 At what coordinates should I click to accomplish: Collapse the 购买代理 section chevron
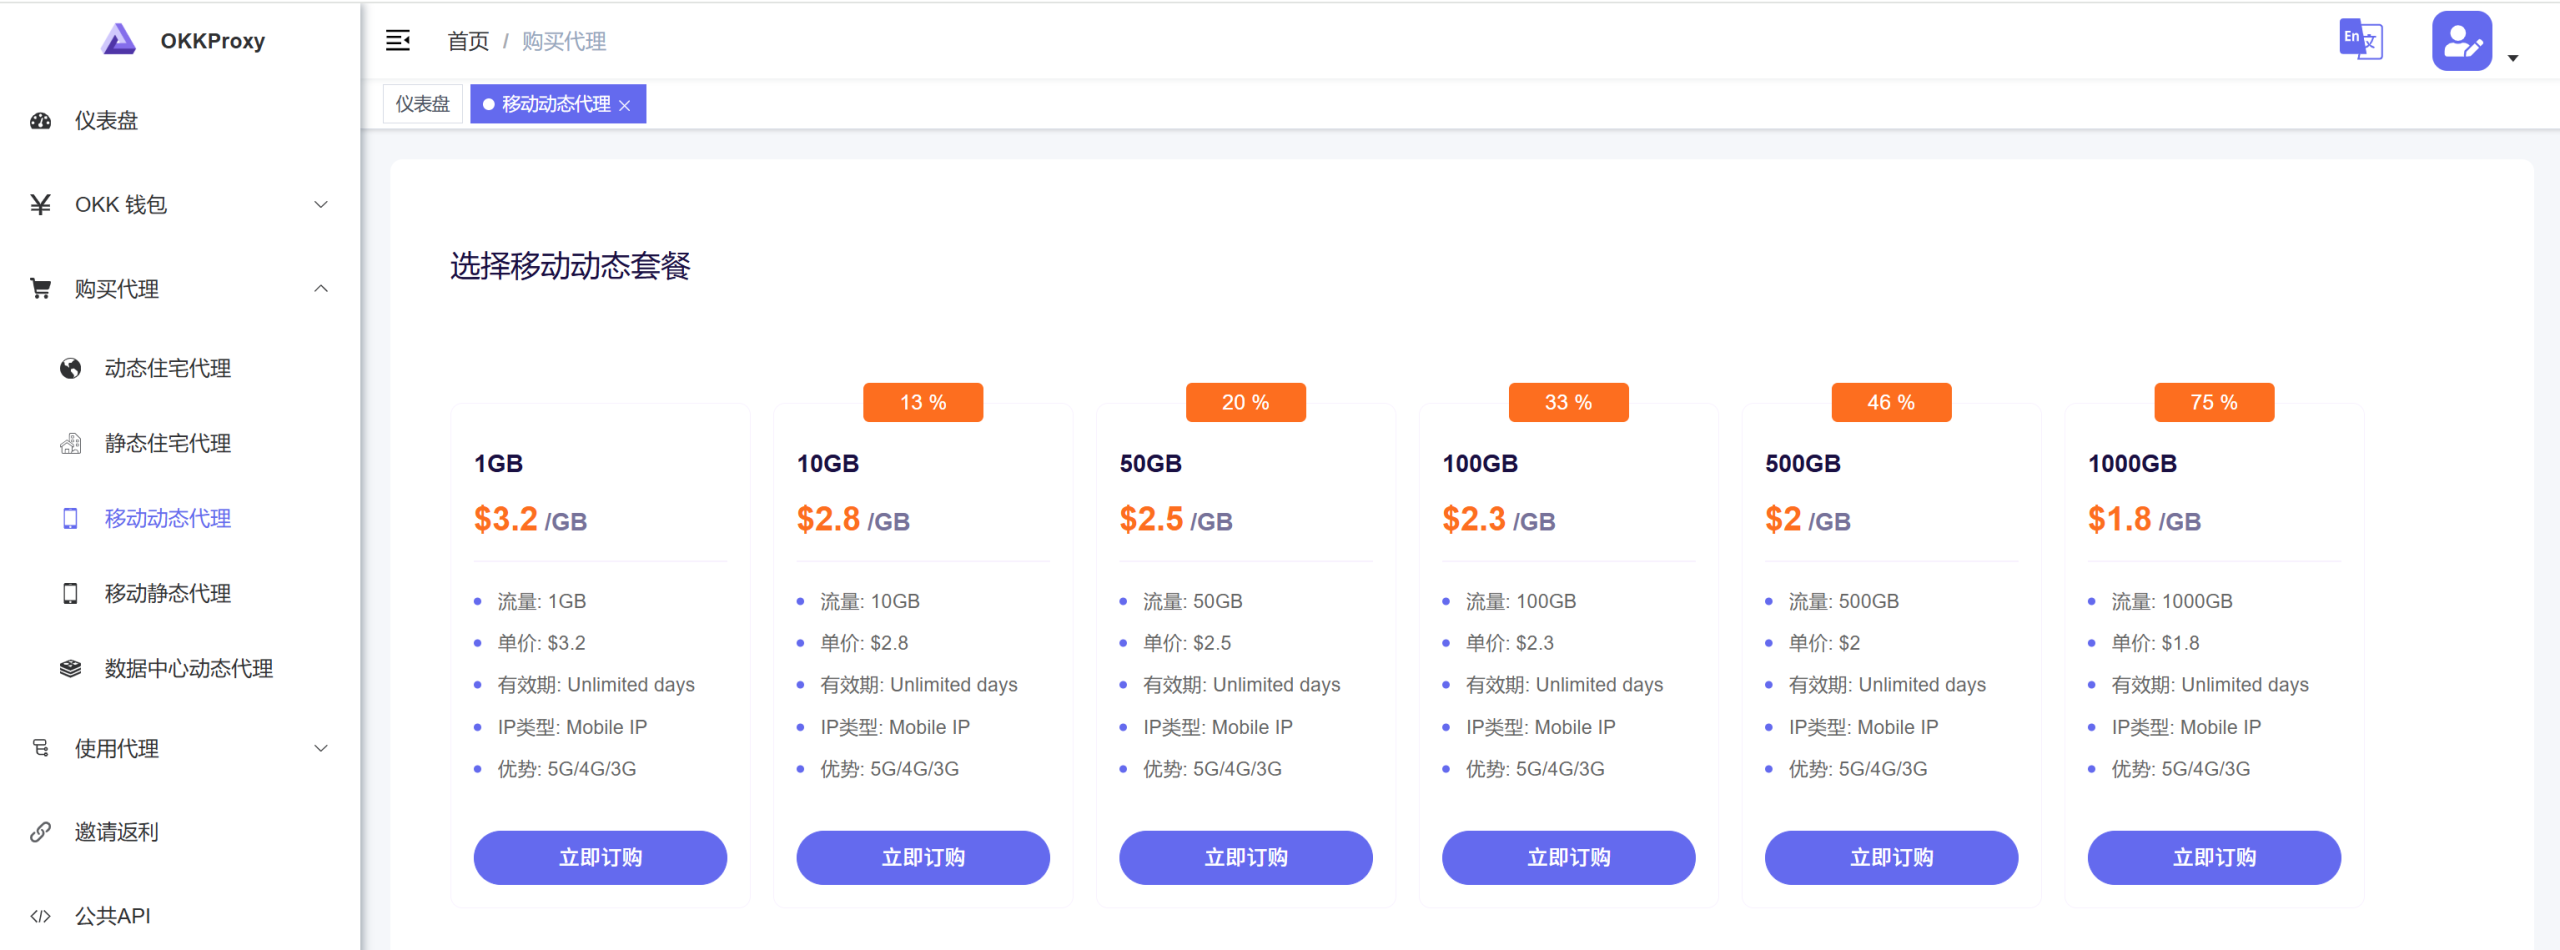[x=321, y=288]
